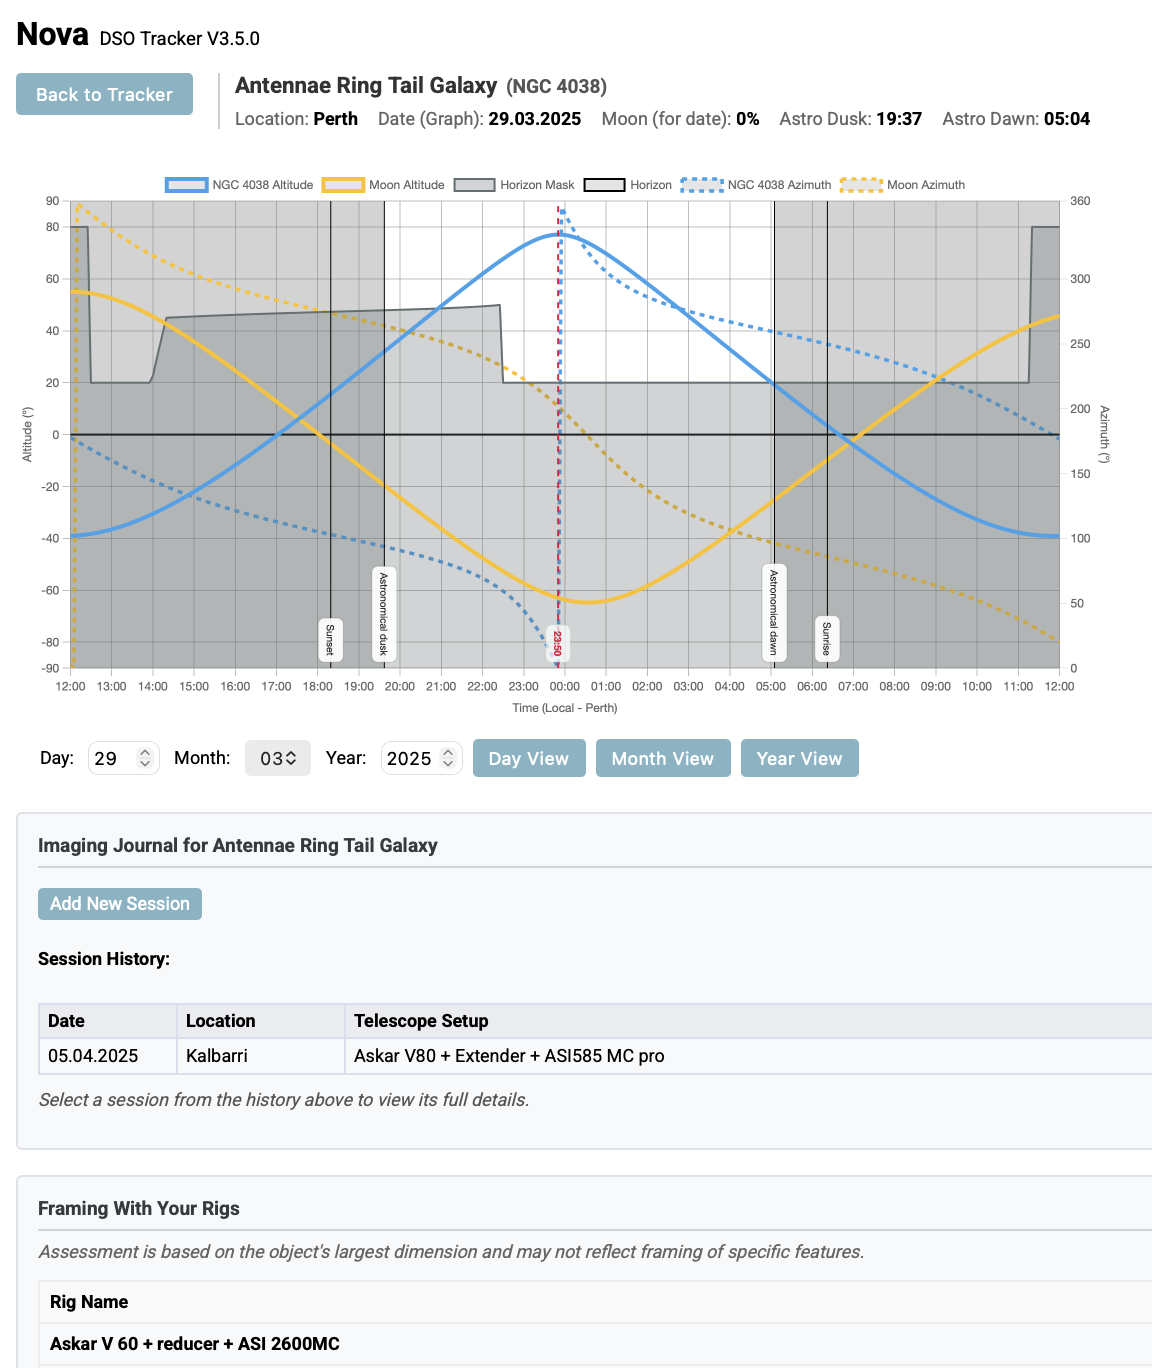This screenshot has height=1368, width=1152.
Task: Click Add New Session
Action: click(x=120, y=903)
